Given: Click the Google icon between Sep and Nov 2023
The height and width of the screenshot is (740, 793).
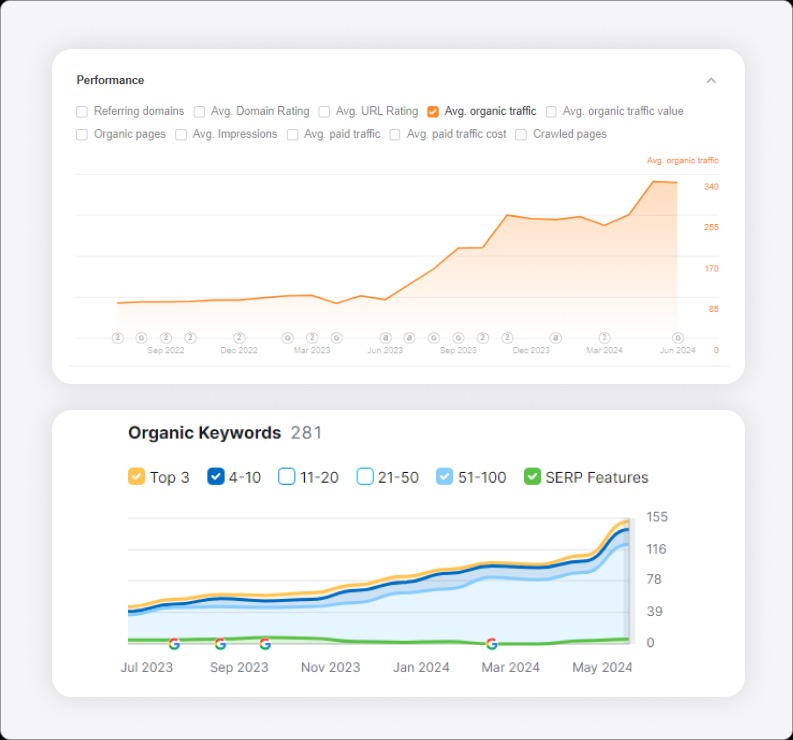Looking at the screenshot, I should pyautogui.click(x=265, y=644).
